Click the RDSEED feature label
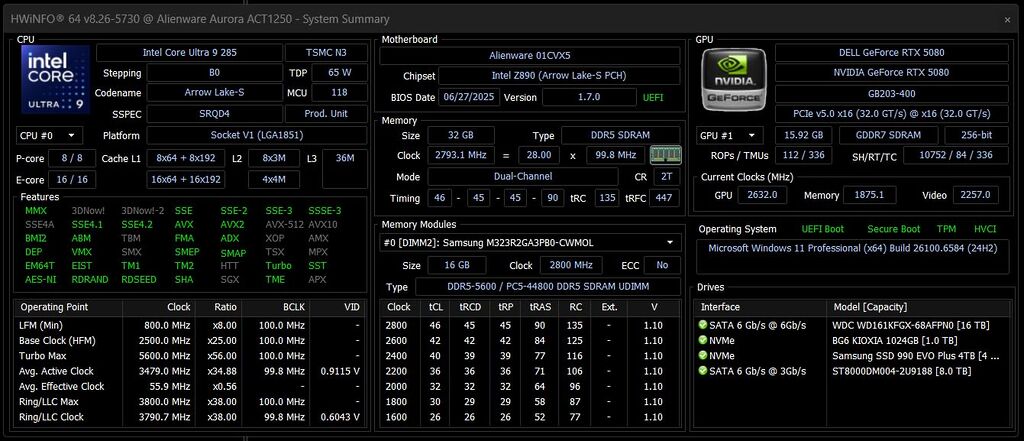 (139, 279)
